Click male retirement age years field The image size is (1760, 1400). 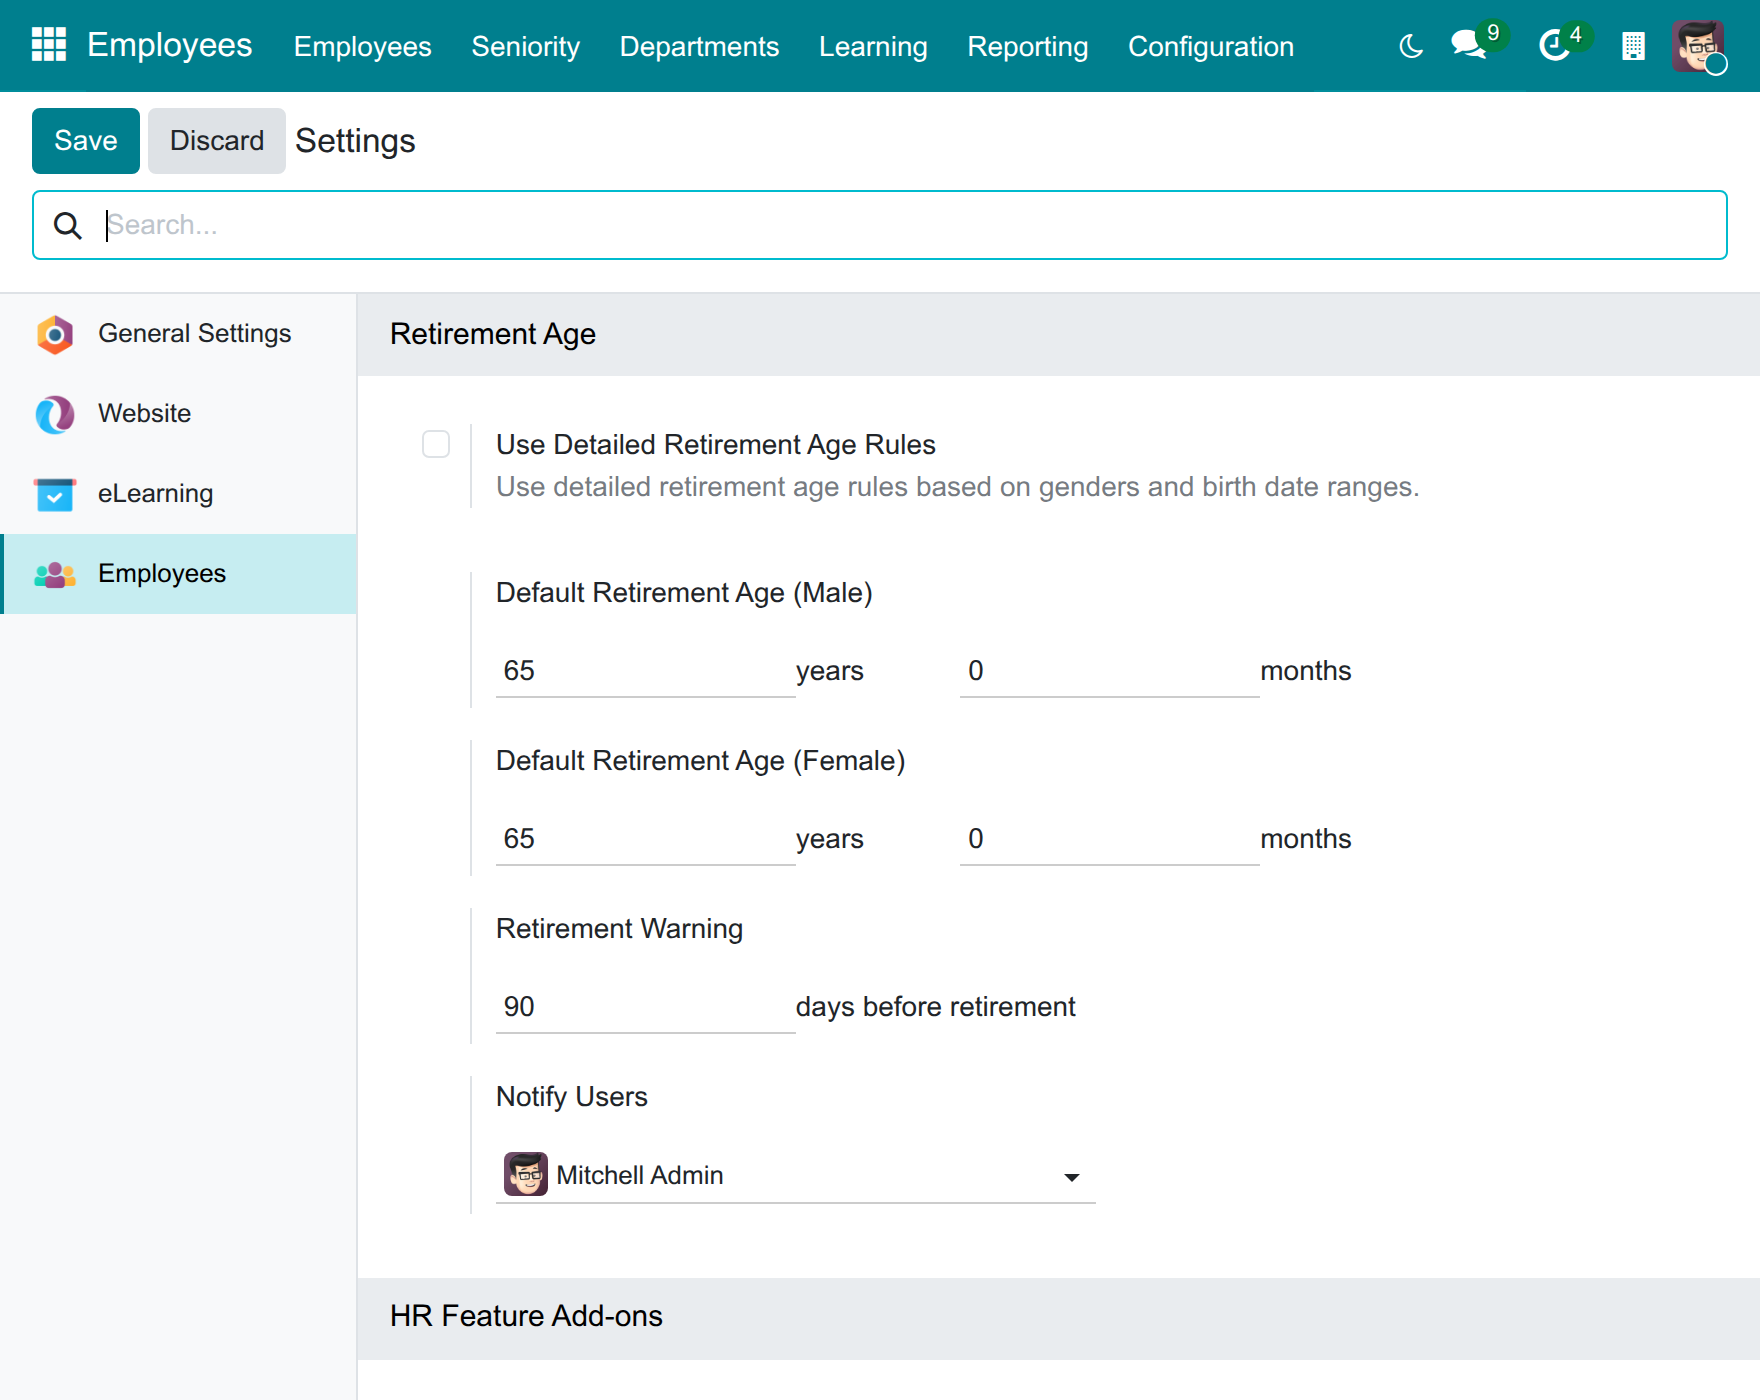(646, 671)
